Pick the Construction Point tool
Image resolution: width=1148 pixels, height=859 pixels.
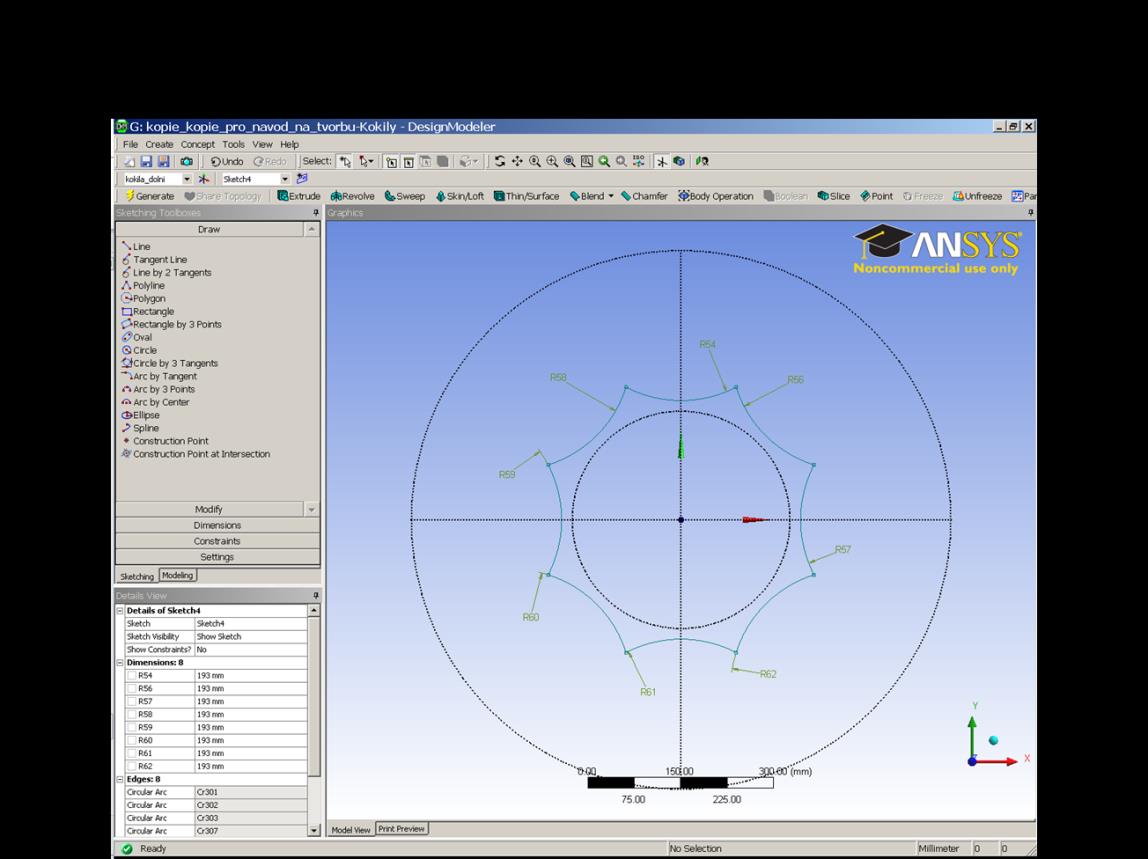[x=165, y=441]
